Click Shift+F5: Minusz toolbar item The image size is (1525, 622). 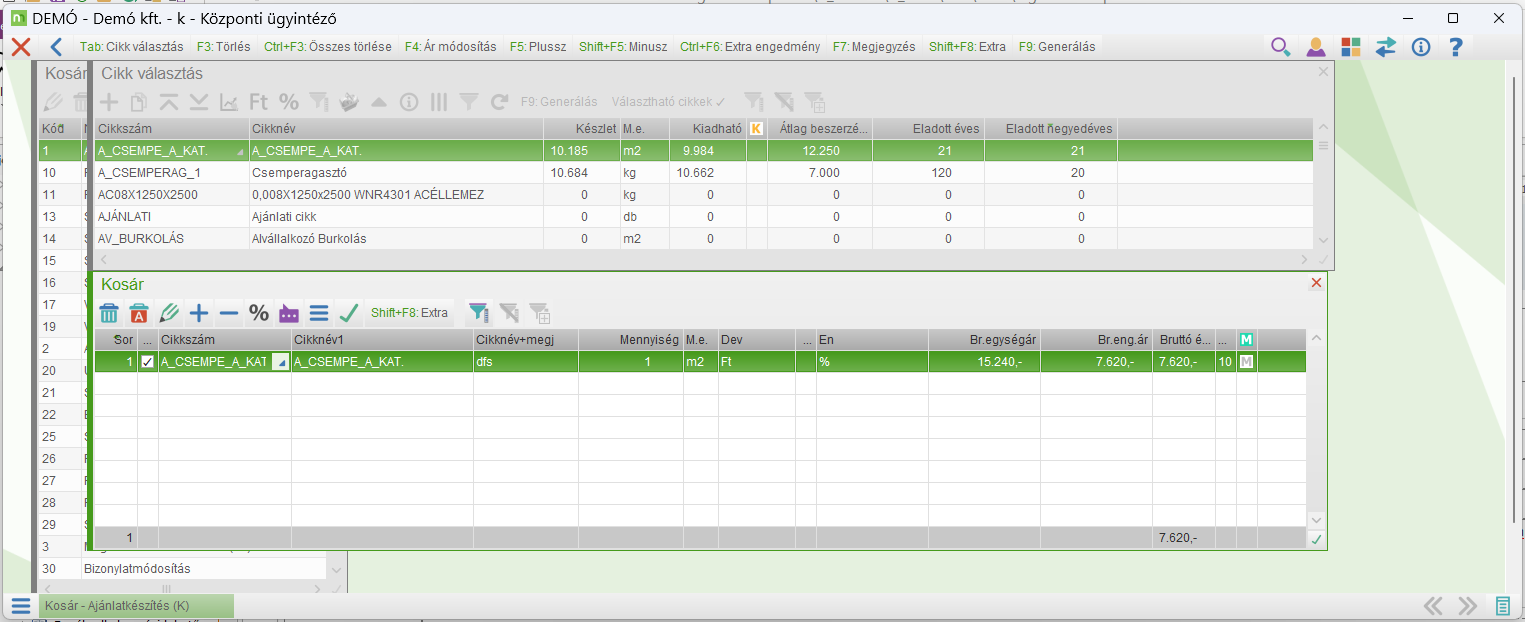623,46
